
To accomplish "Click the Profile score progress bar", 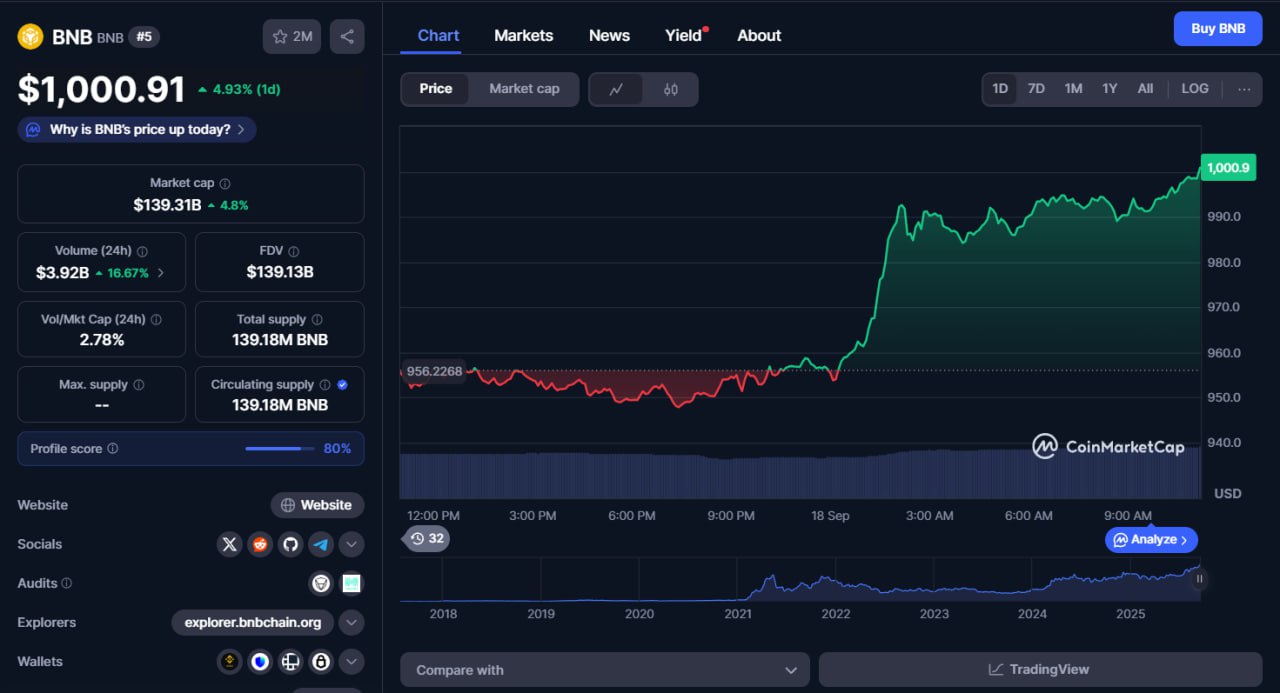I will [279, 449].
